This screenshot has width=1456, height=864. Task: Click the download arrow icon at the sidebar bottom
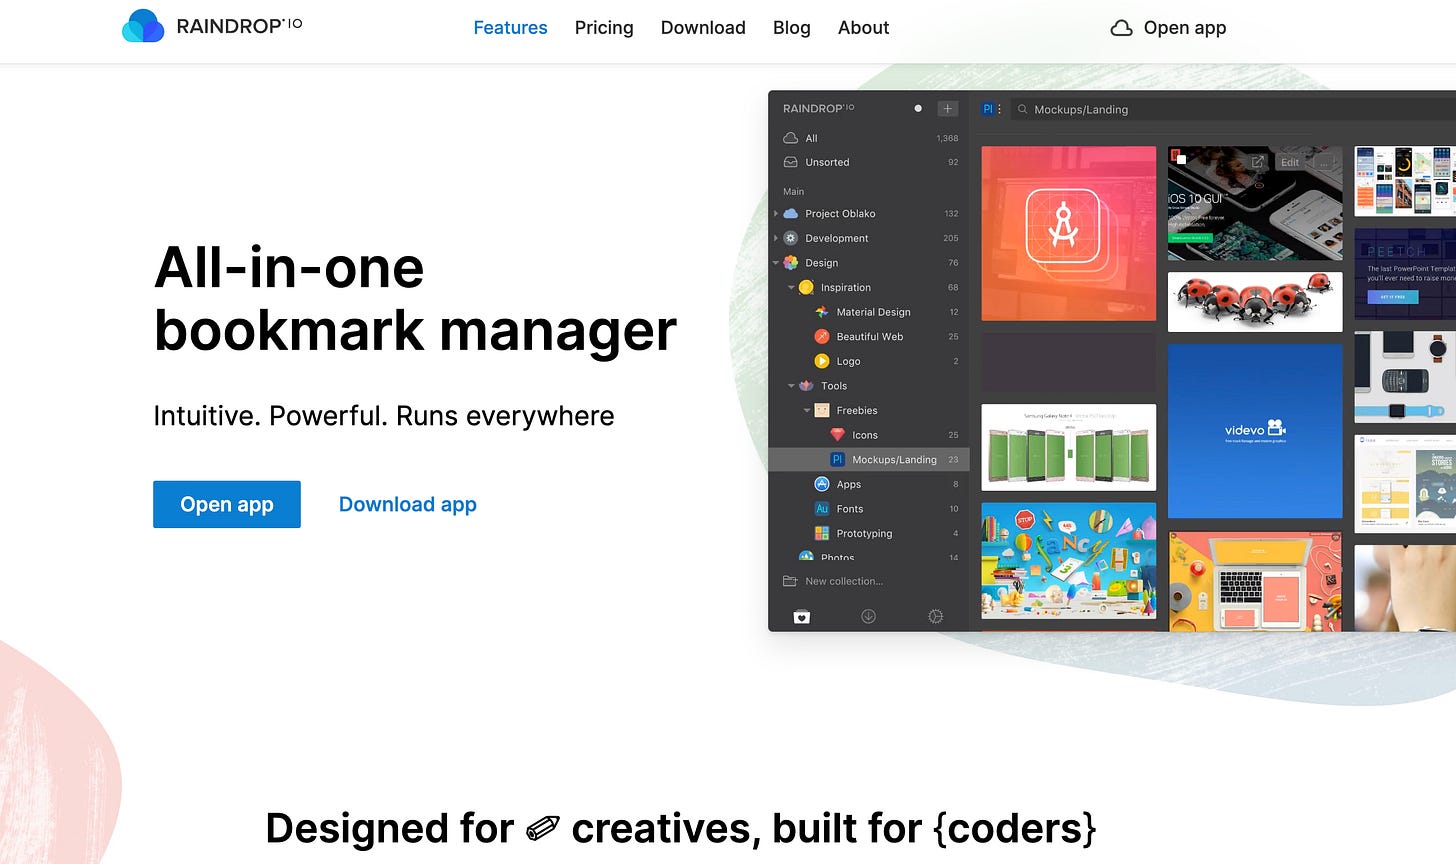(868, 616)
